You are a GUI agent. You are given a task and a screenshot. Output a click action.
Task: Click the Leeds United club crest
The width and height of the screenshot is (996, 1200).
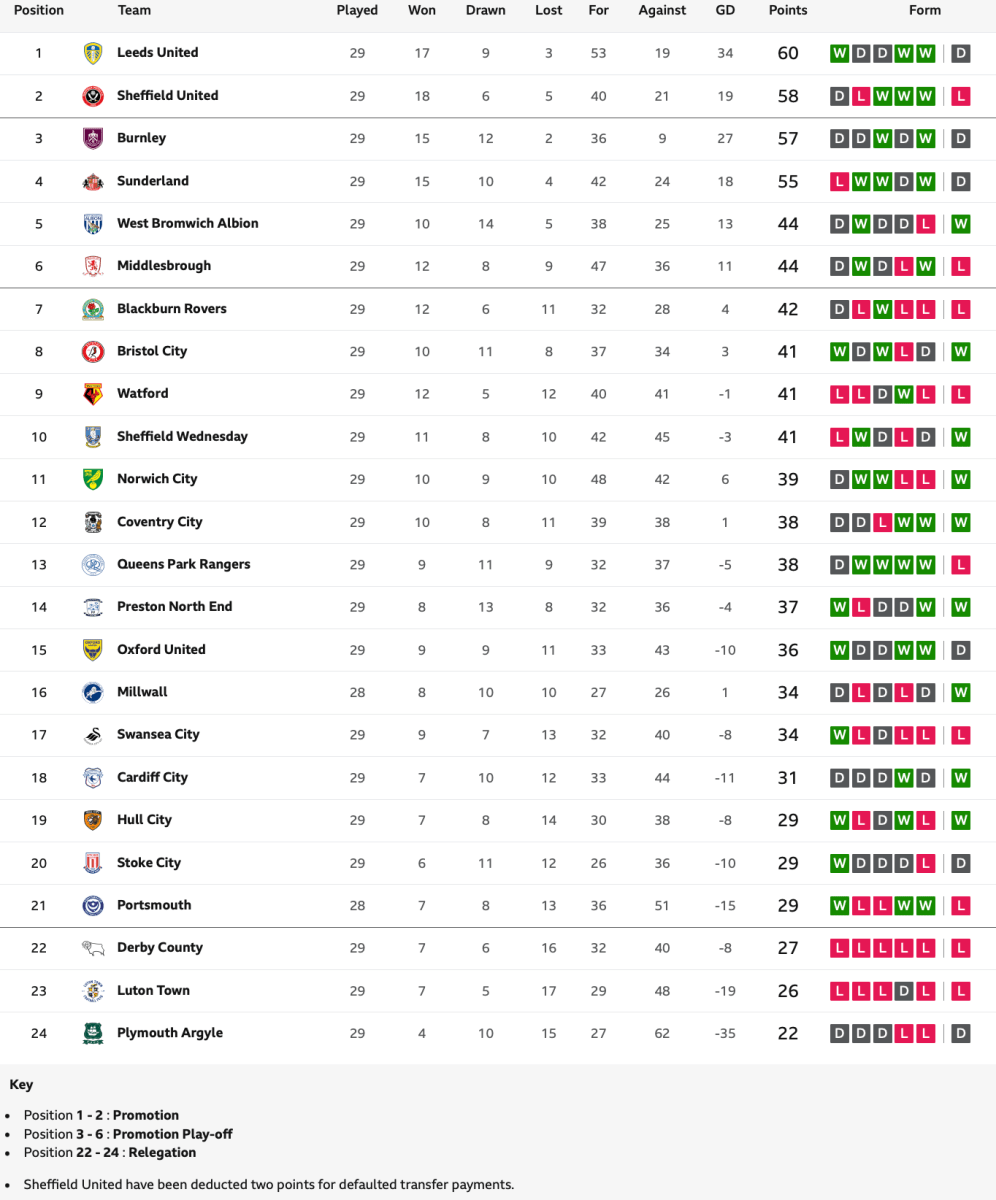coord(93,53)
